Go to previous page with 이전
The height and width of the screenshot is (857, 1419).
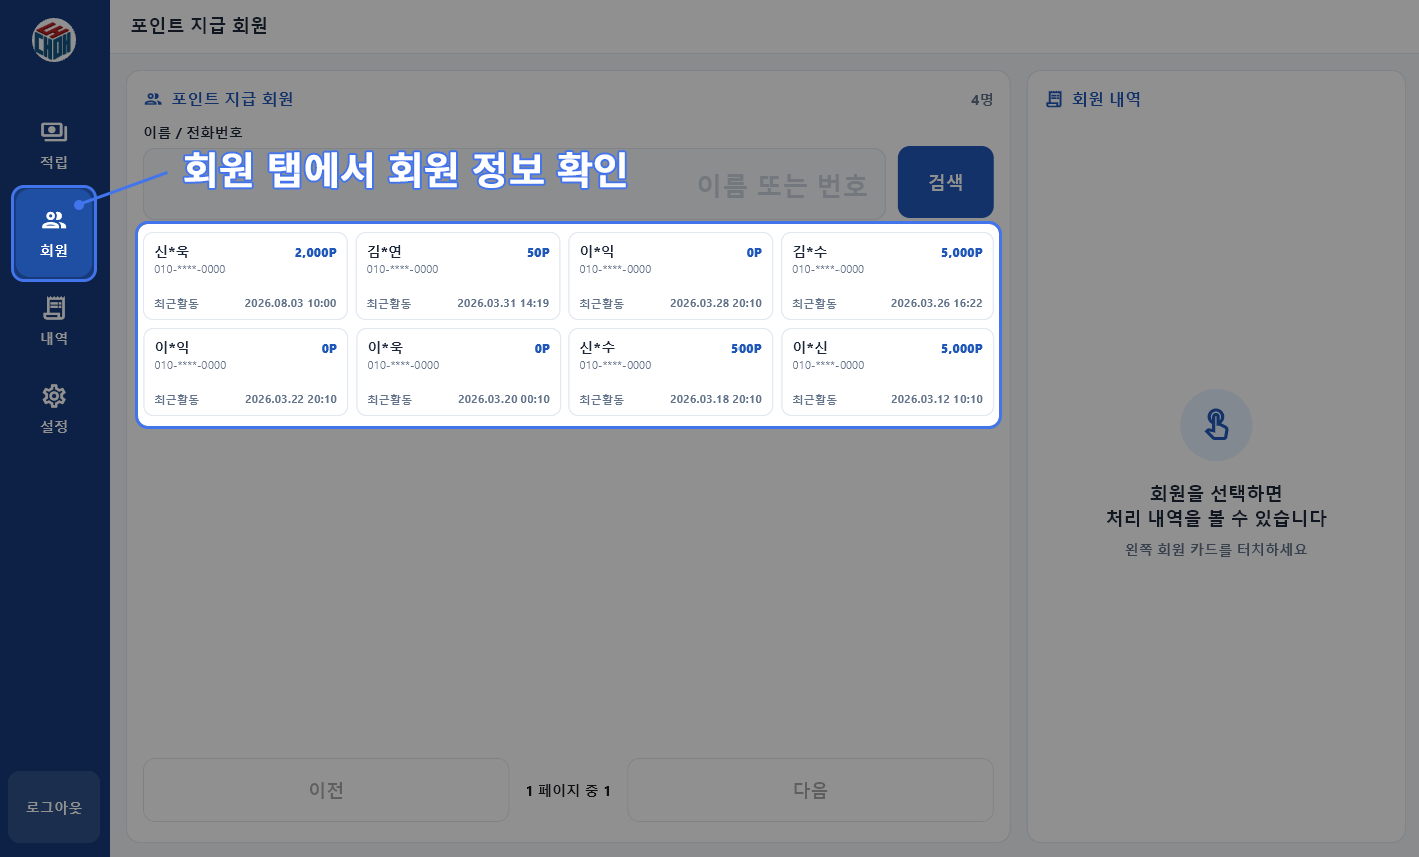pyautogui.click(x=326, y=790)
